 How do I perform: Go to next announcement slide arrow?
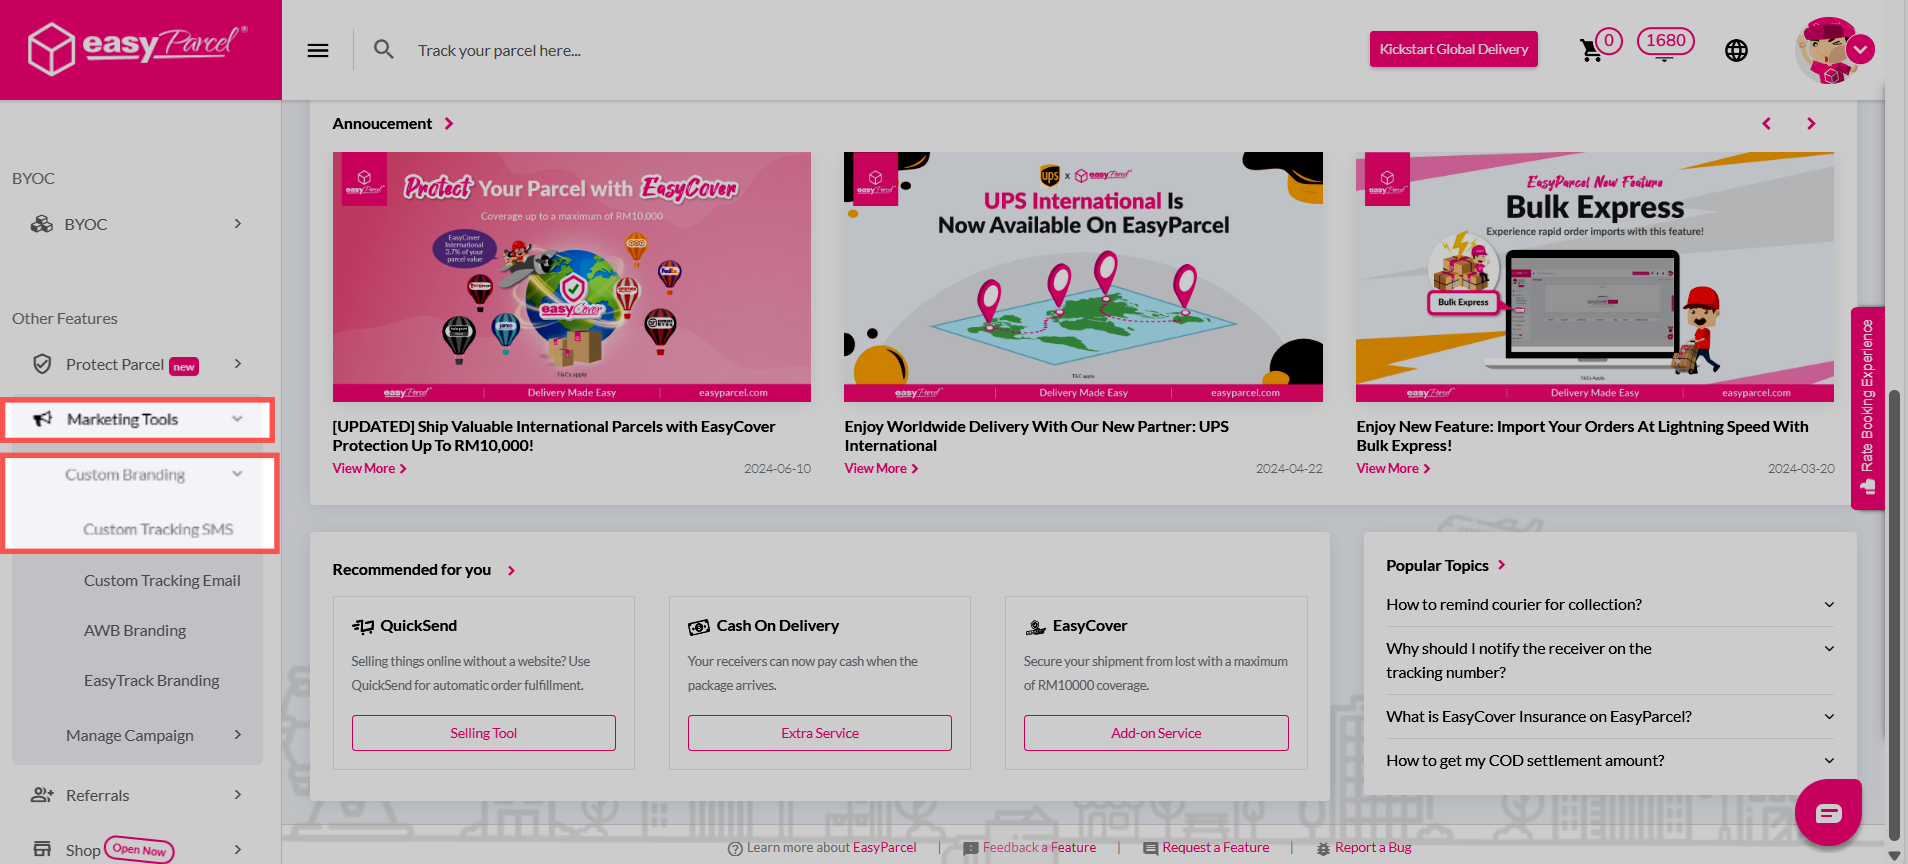[1811, 123]
